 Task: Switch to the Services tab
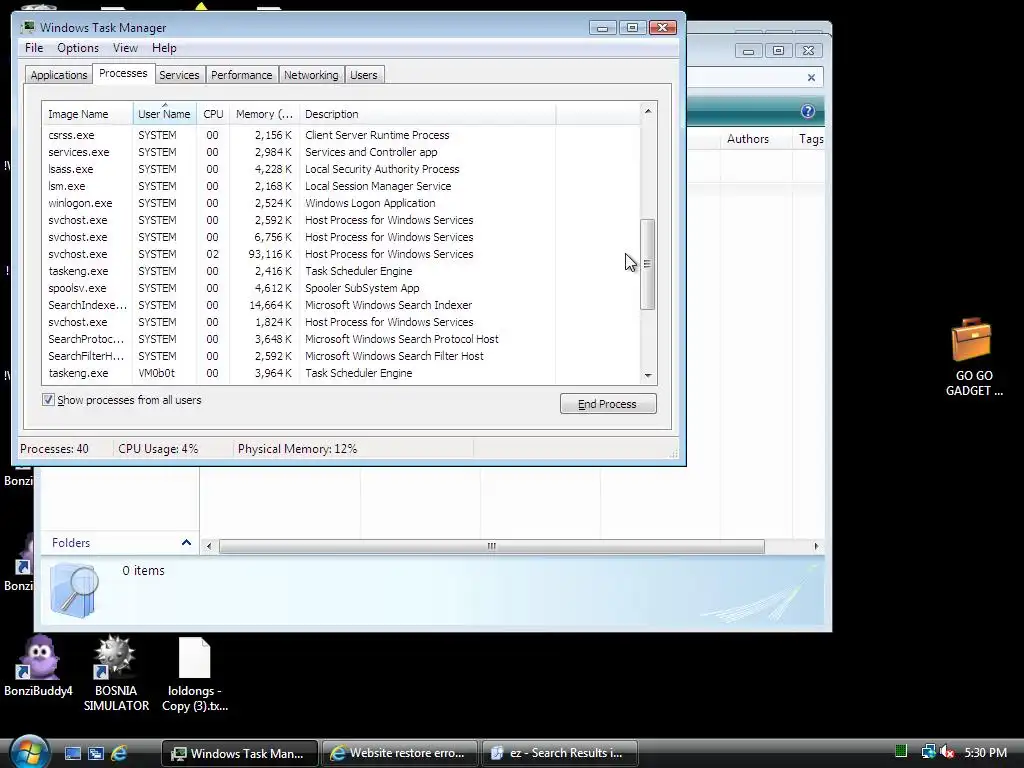click(x=179, y=75)
